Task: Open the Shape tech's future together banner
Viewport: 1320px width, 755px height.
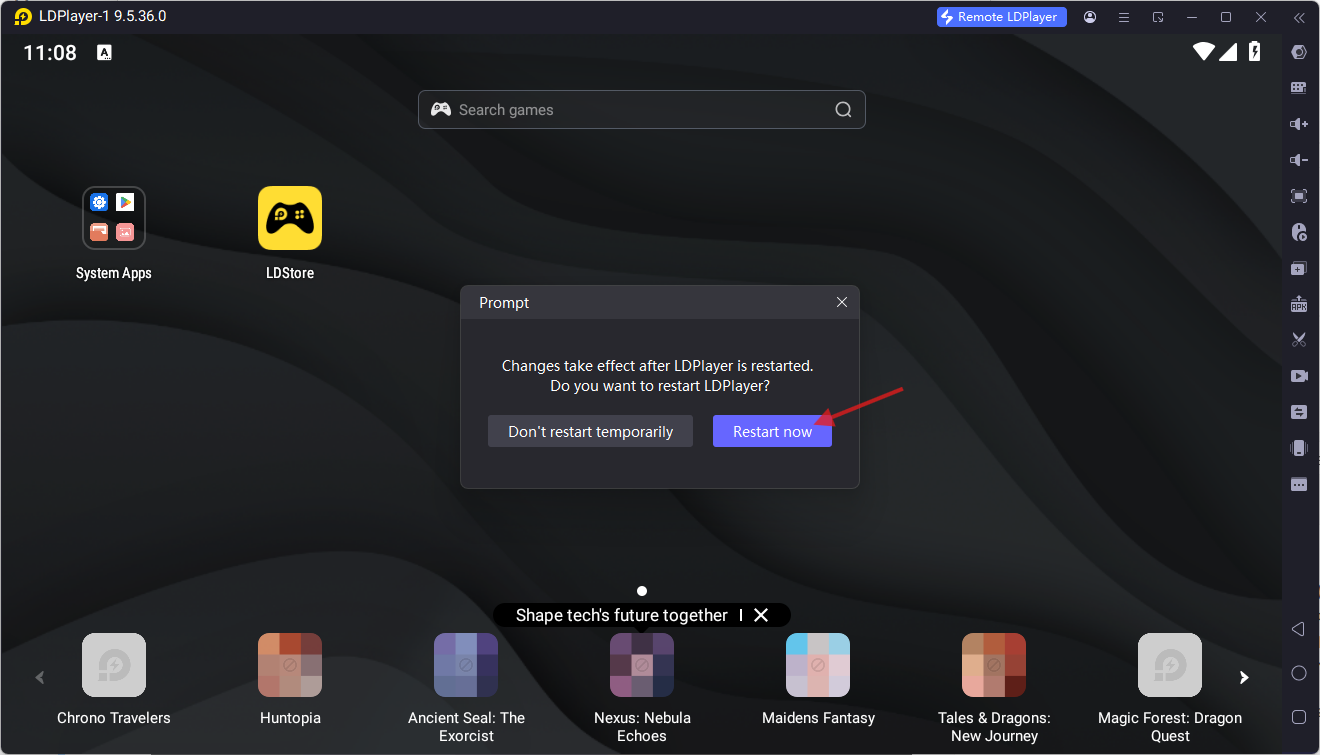Action: 622,615
